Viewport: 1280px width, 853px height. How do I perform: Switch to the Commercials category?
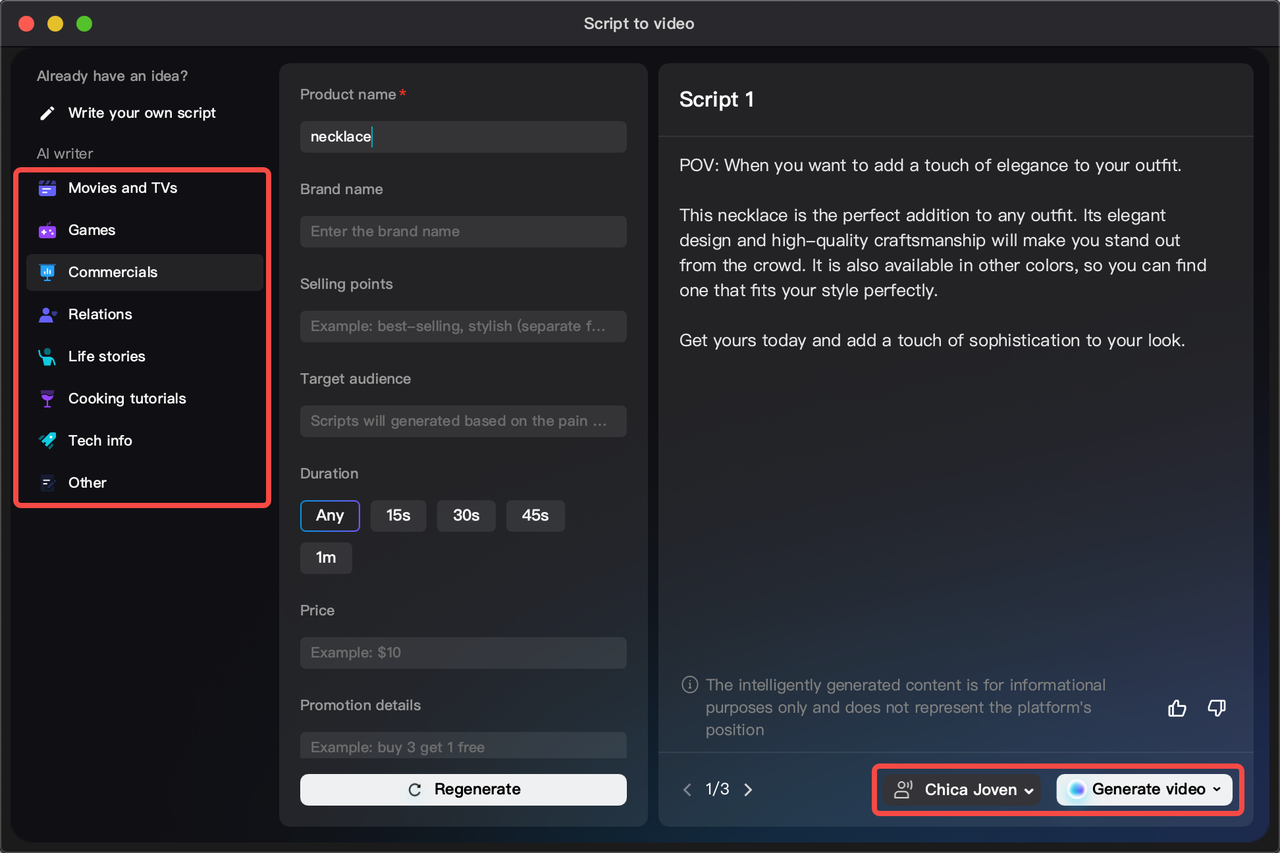pyautogui.click(x=113, y=271)
